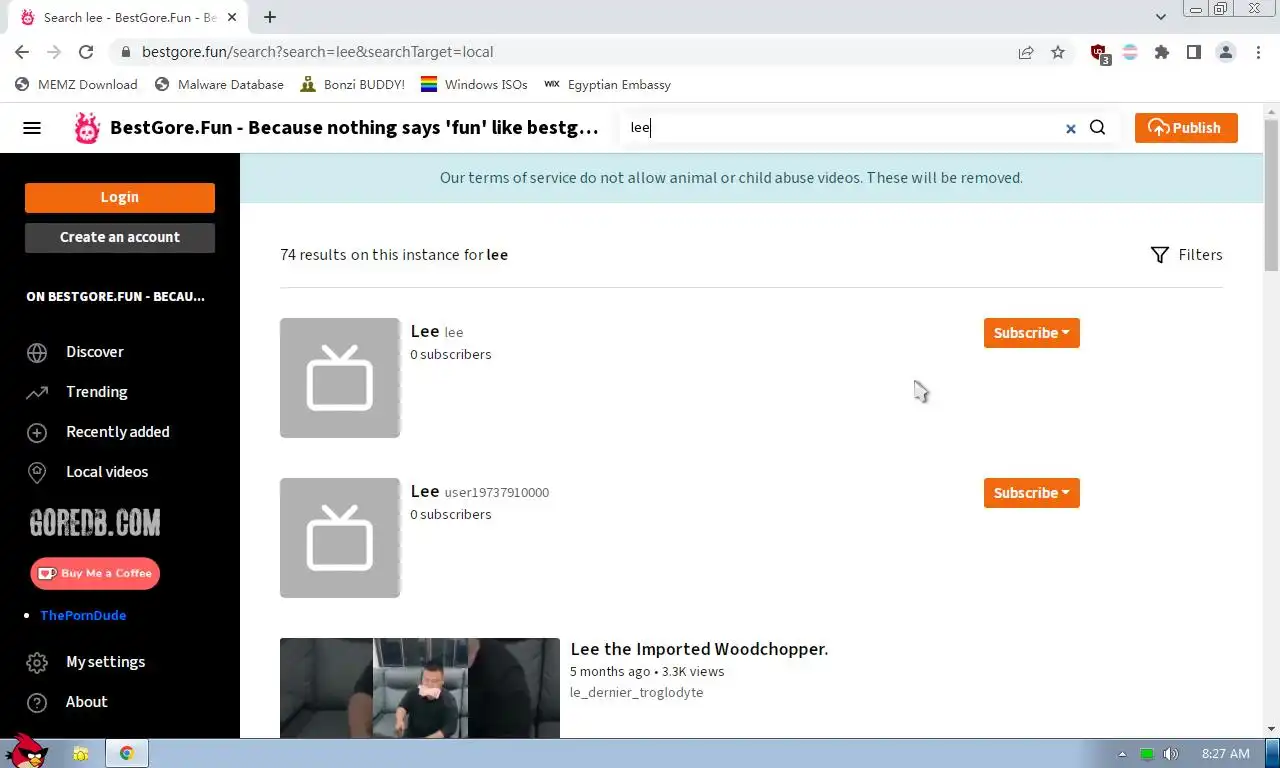The height and width of the screenshot is (768, 1280).
Task: Show hidden tray icons arrow
Action: [x=1122, y=754]
